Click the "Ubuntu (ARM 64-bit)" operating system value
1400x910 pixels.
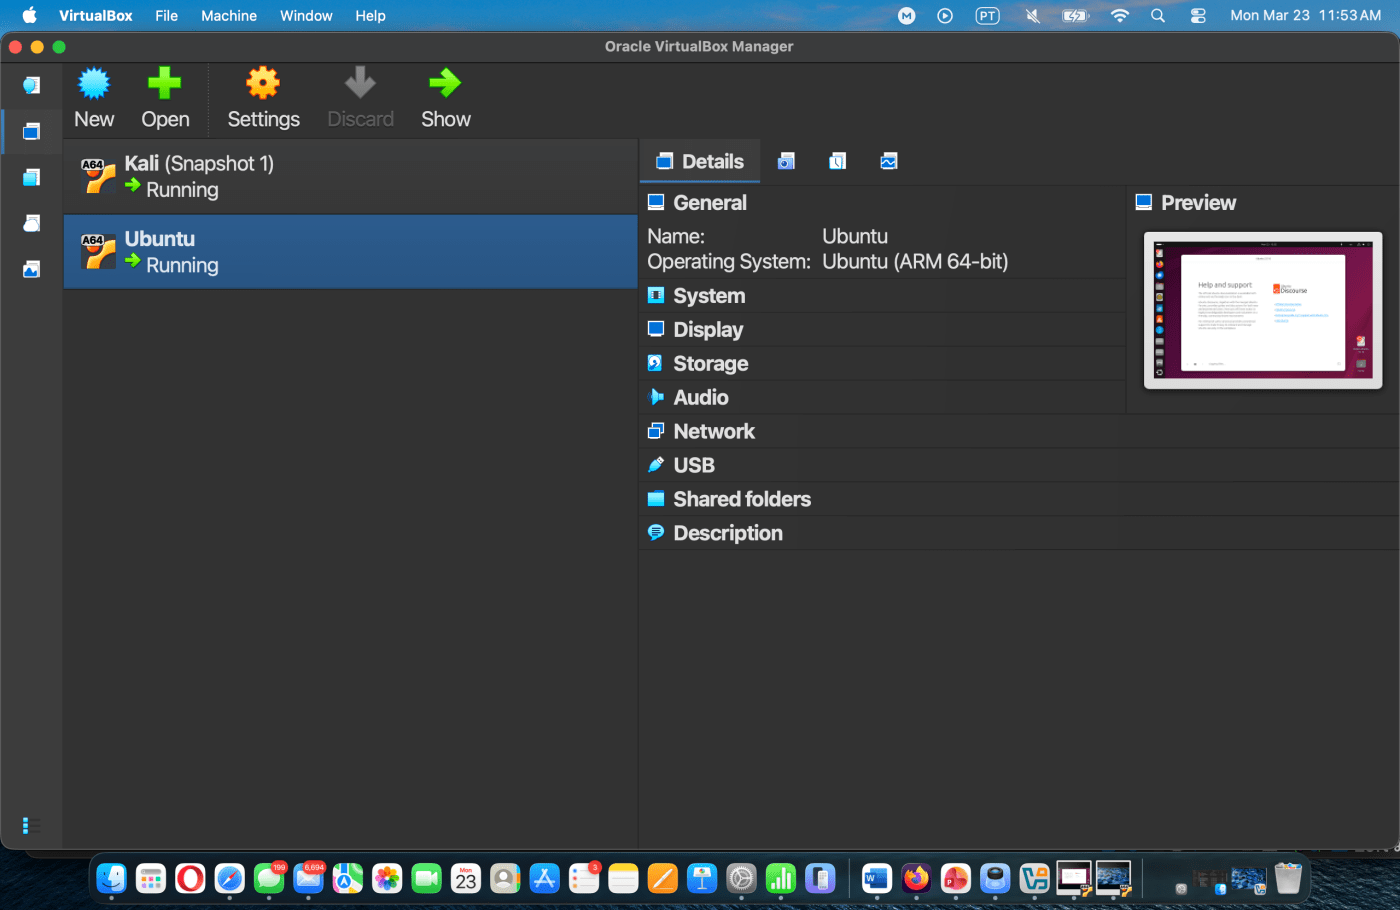915,262
